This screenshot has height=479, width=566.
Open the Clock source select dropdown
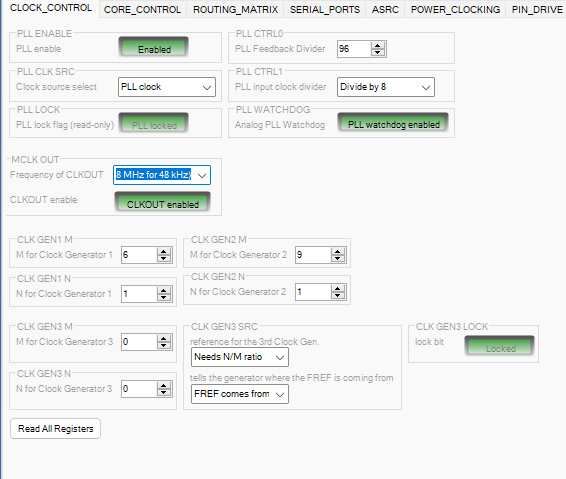click(167, 87)
